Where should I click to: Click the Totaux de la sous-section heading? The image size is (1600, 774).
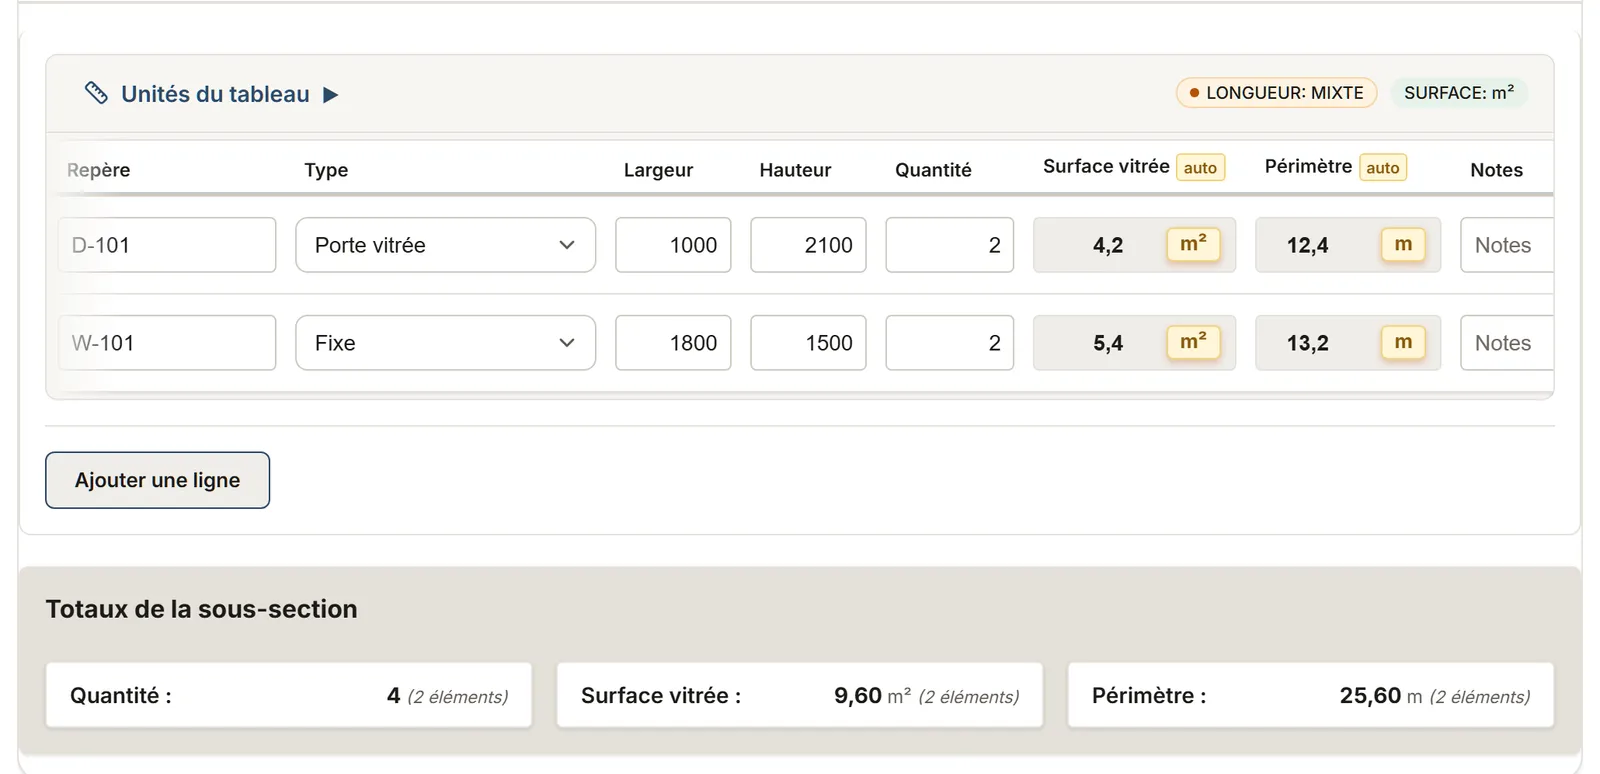[x=201, y=609]
